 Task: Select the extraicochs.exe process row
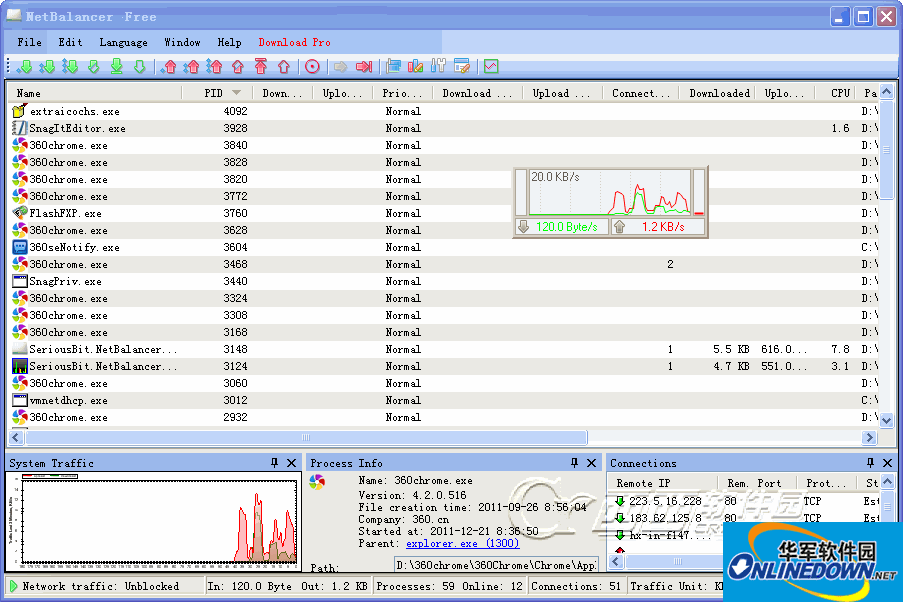pyautogui.click(x=443, y=111)
